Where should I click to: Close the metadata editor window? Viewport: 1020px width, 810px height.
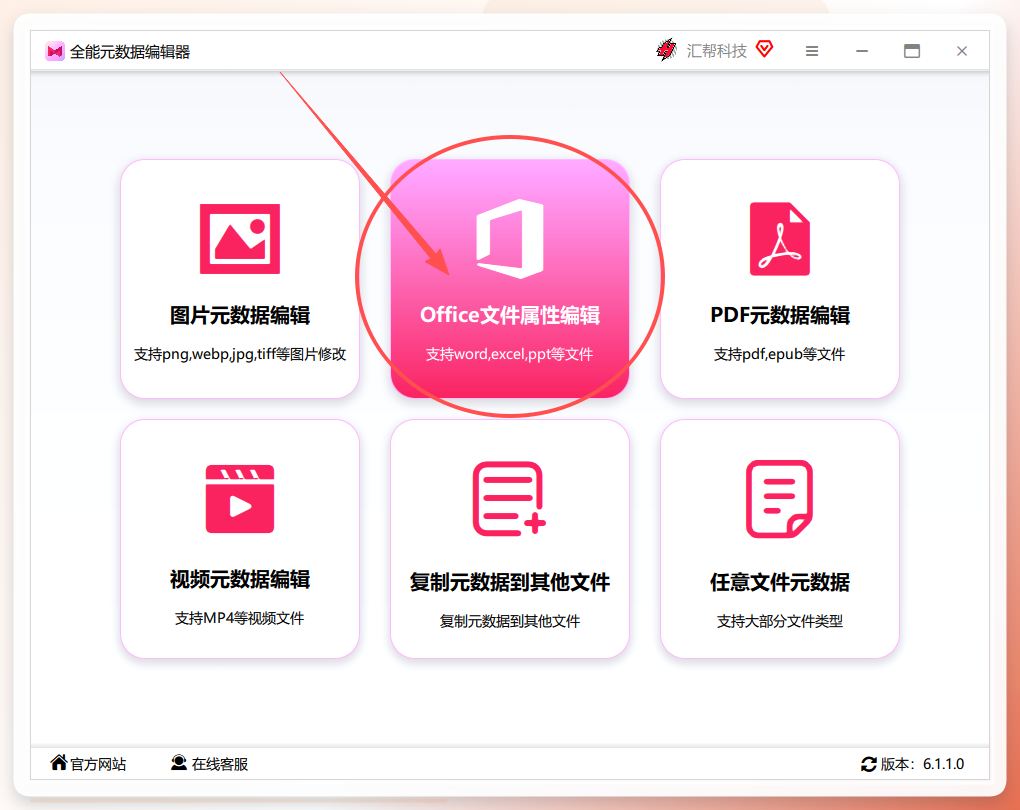961,51
